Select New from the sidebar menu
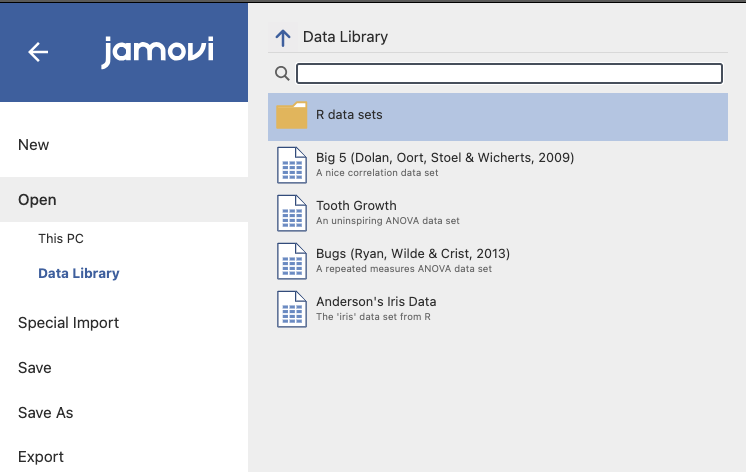The image size is (746, 472). pos(34,145)
